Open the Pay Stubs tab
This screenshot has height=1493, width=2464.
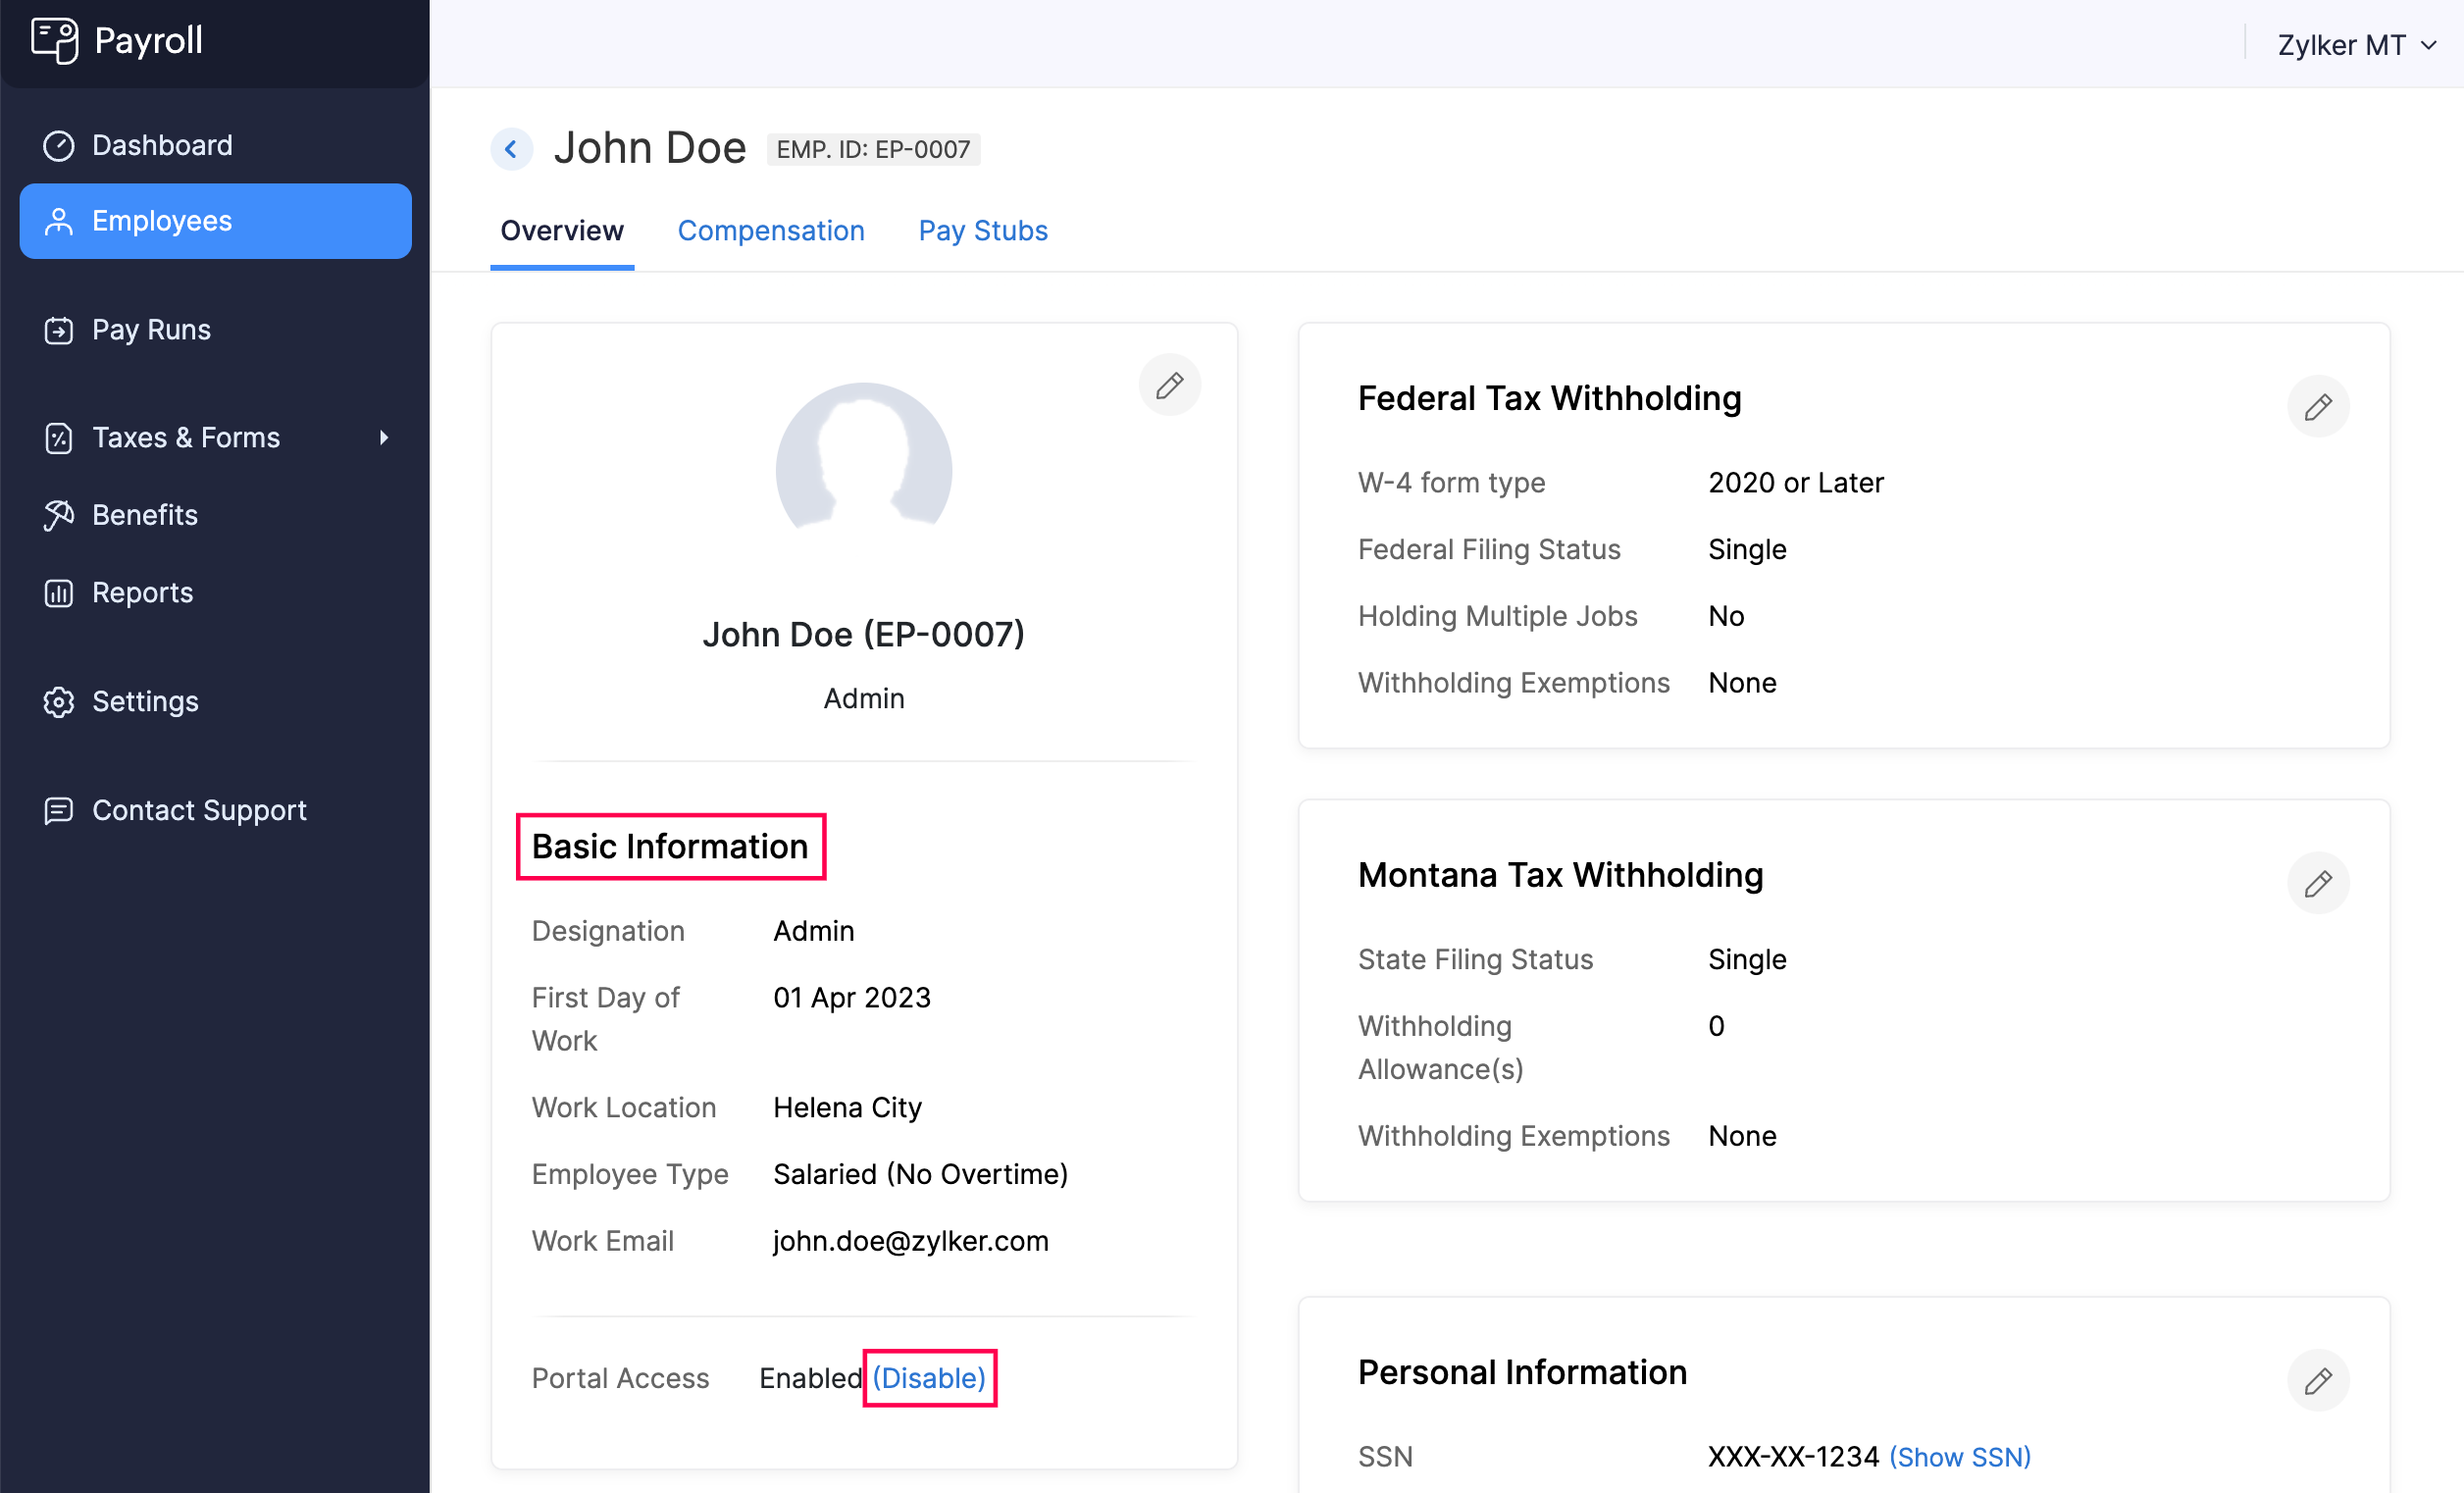point(983,230)
